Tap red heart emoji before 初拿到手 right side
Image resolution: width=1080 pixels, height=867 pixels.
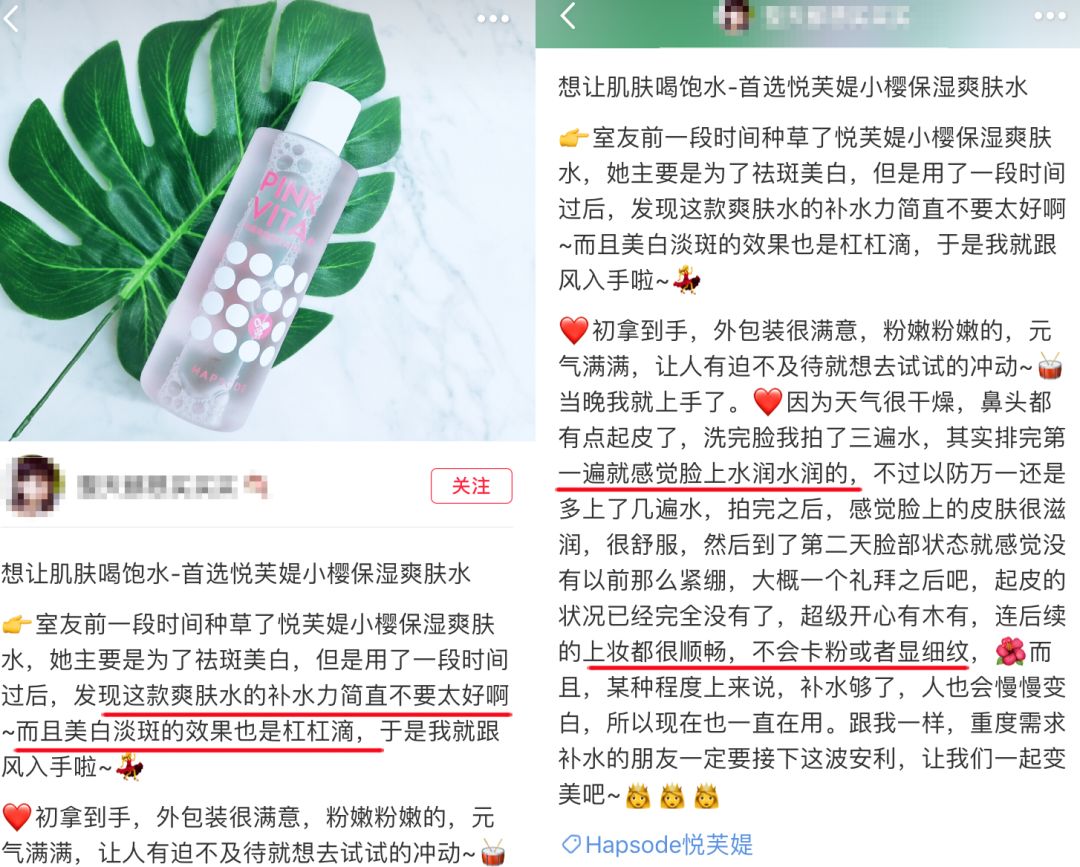coord(574,331)
